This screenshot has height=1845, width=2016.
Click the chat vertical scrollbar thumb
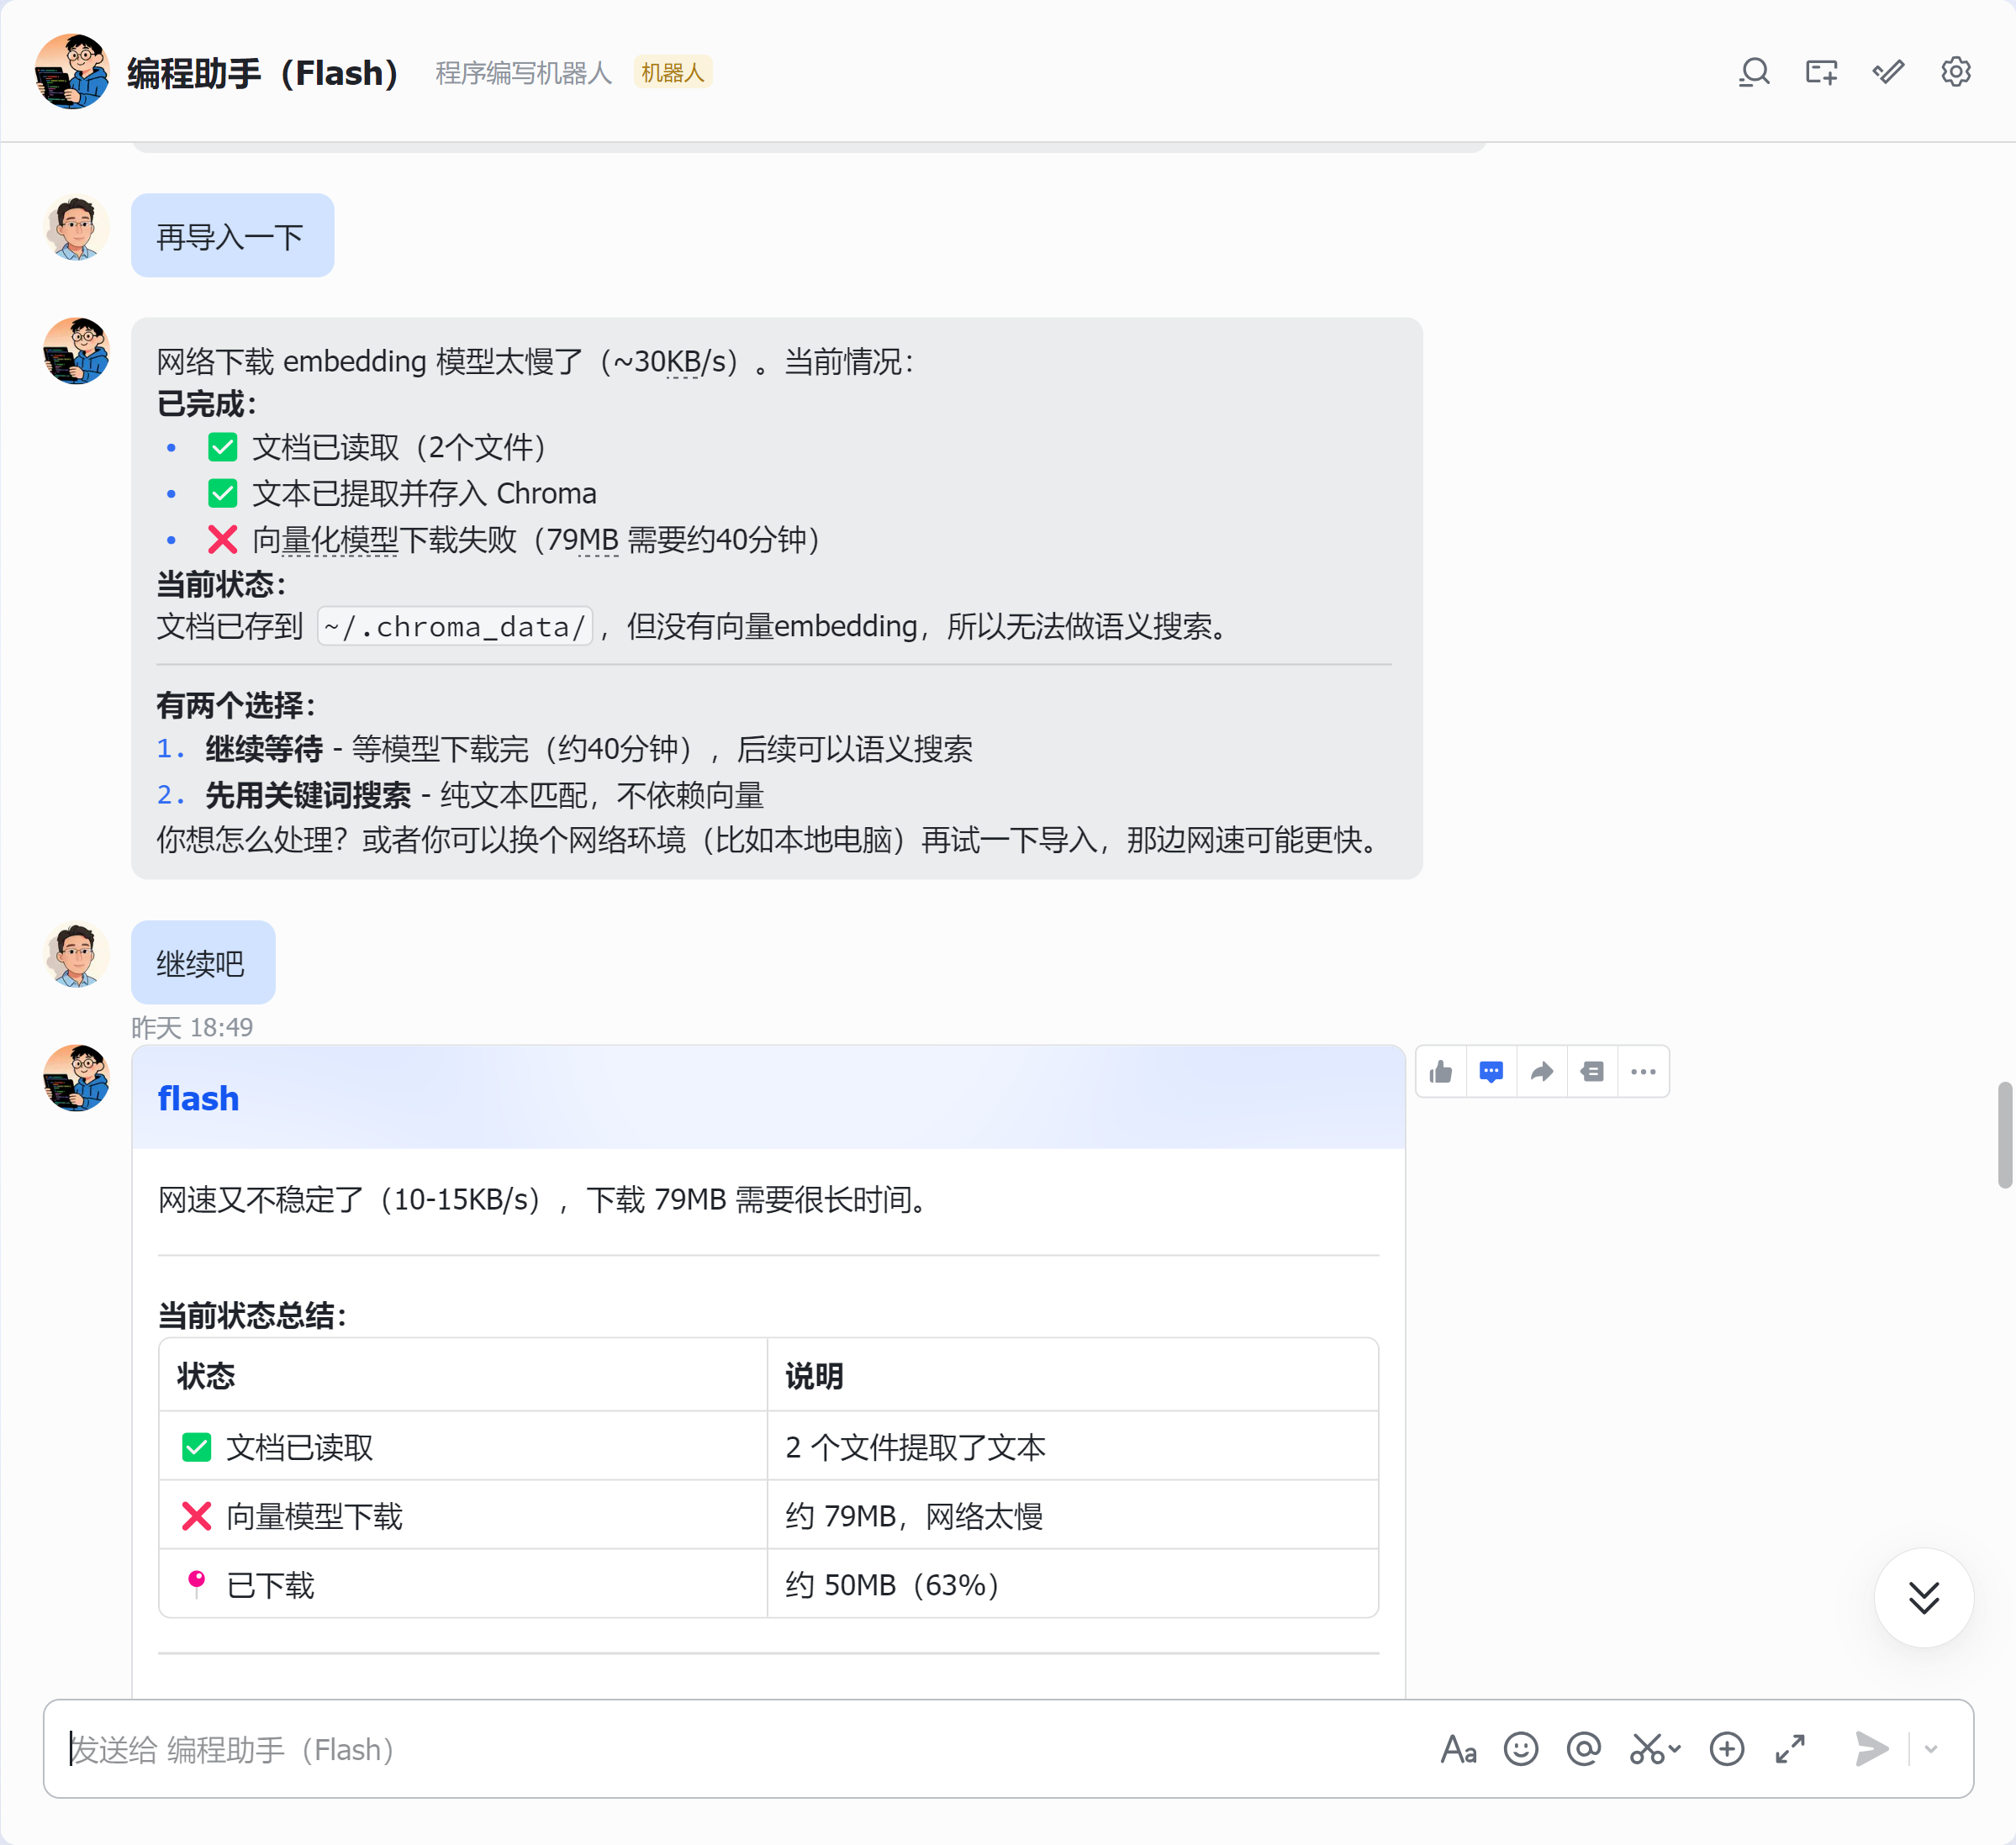click(x=2004, y=1135)
